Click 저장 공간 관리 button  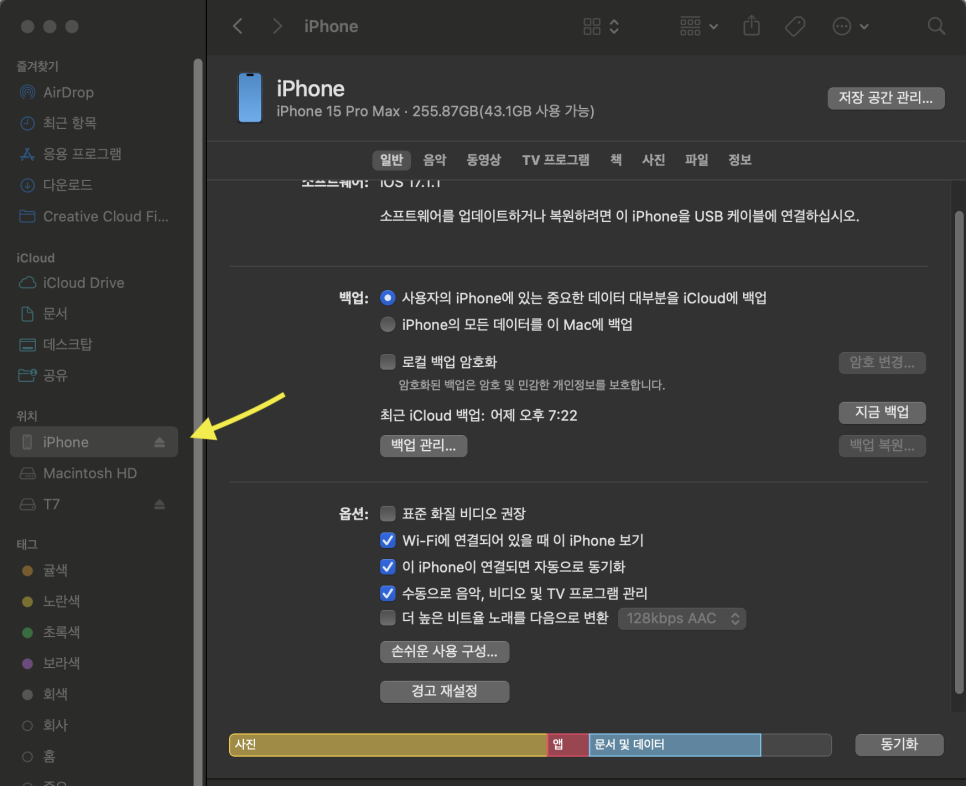(x=885, y=98)
